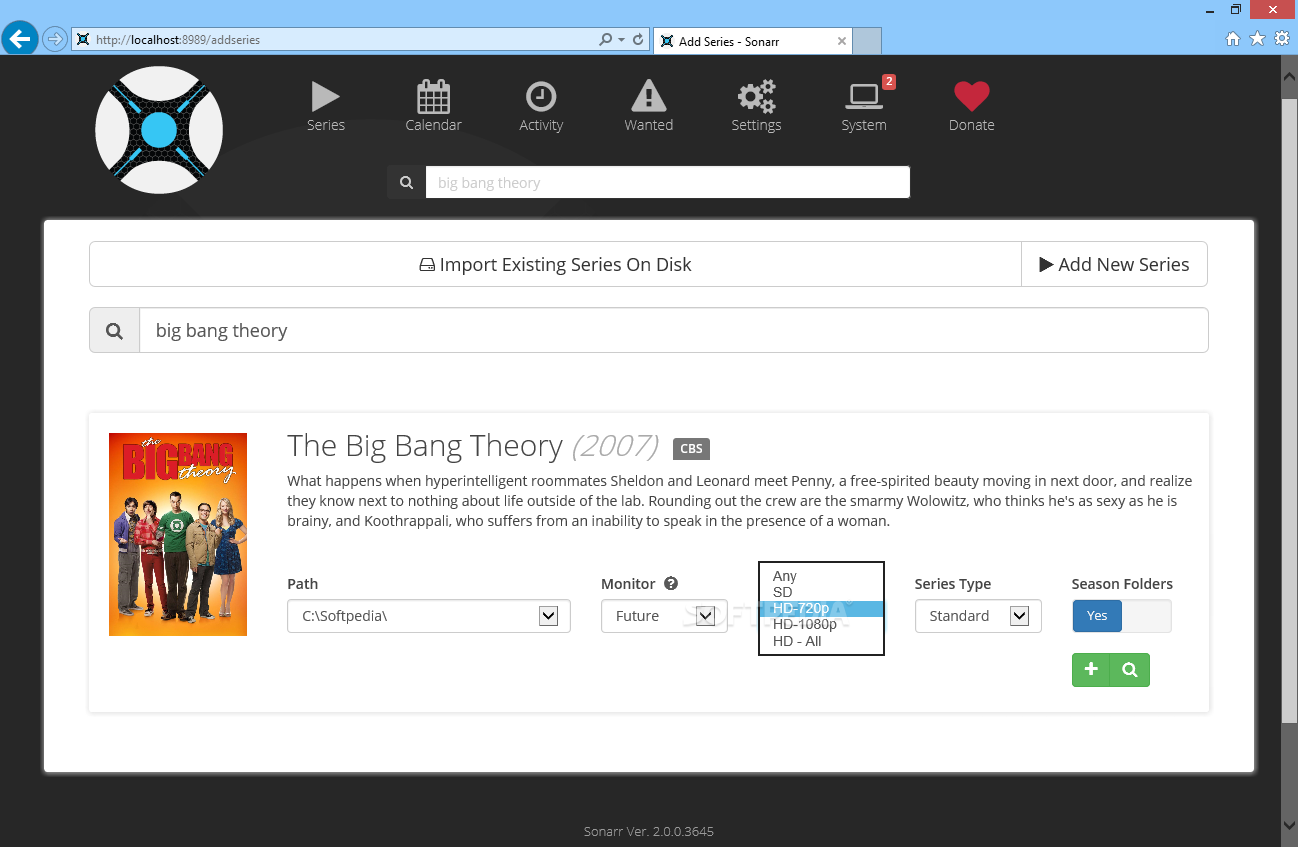Click the CBS network label
Viewport: 1298px width, 847px height.
coord(691,449)
